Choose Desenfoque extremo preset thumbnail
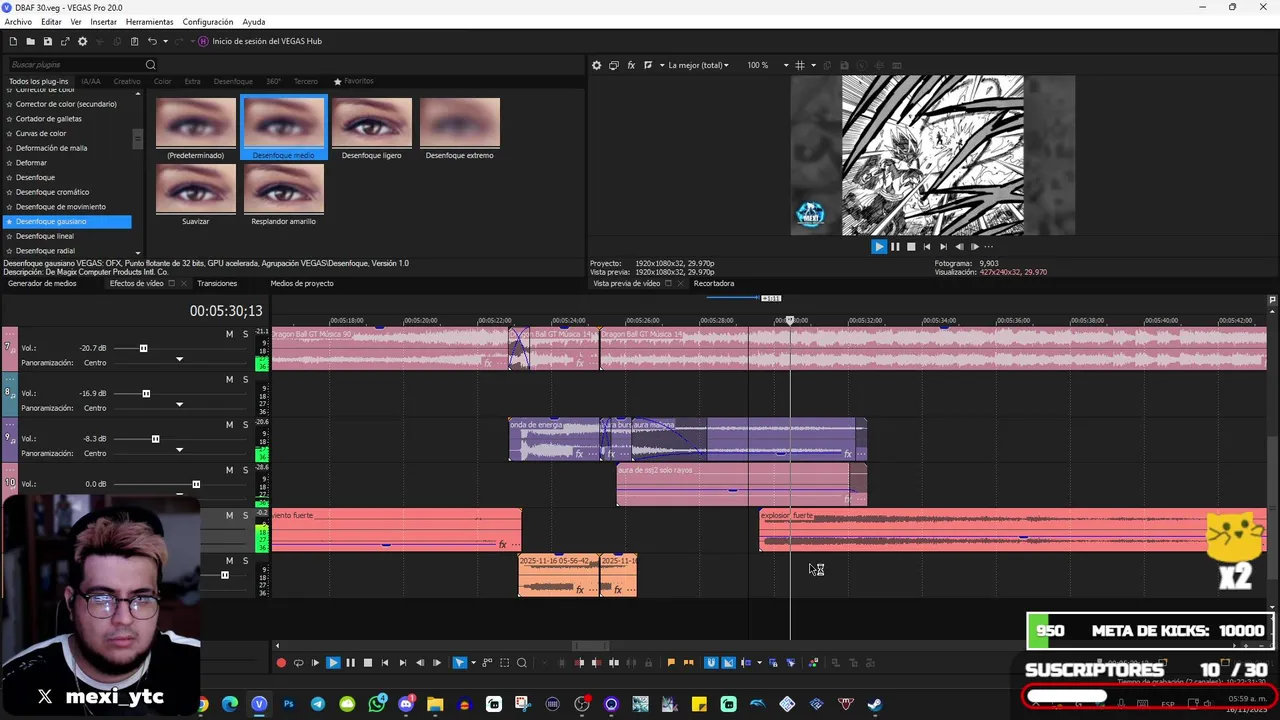This screenshot has height=720, width=1280. [460, 122]
